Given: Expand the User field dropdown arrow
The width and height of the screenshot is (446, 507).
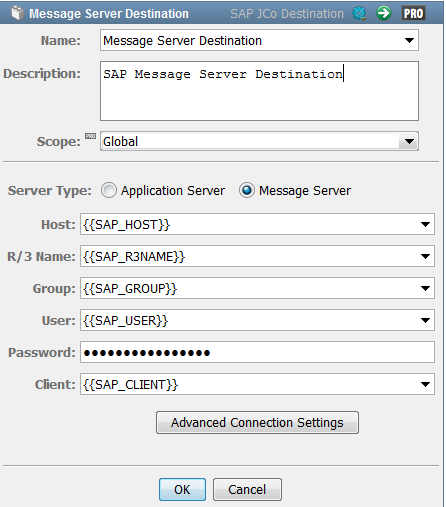Looking at the screenshot, I should point(425,320).
